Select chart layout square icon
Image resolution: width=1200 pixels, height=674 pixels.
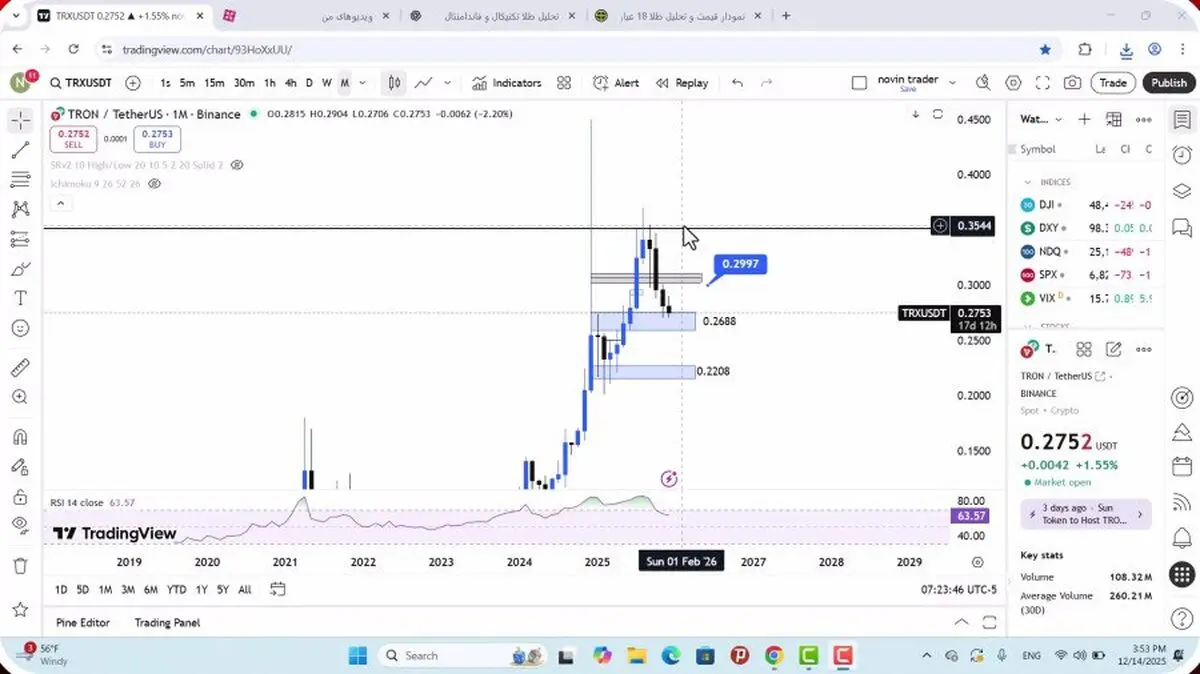[x=859, y=83]
